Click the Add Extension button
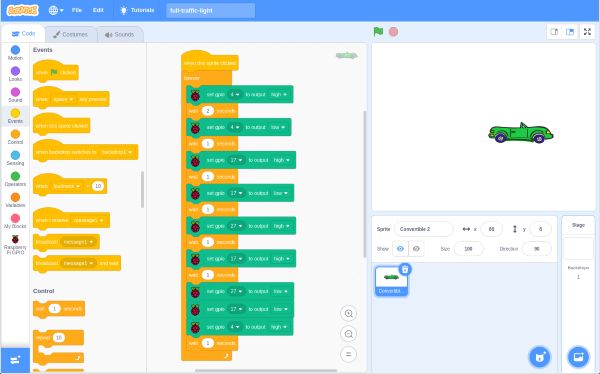600x374 pixels. (x=15, y=360)
